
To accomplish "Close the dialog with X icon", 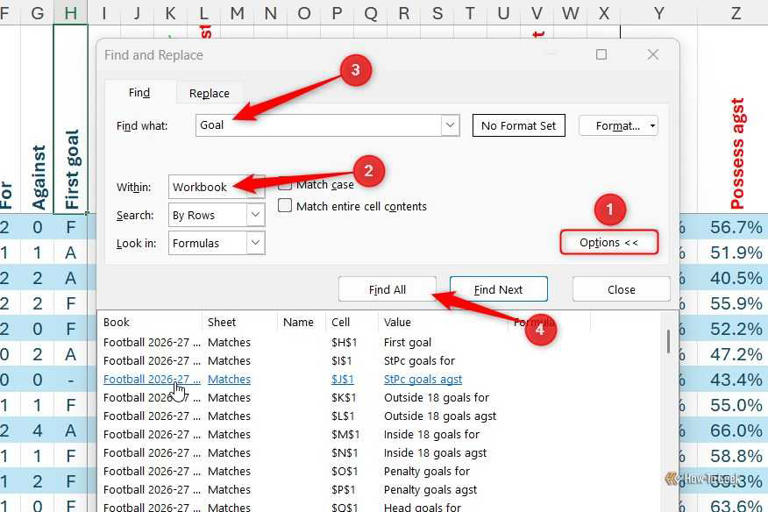I will pos(653,54).
